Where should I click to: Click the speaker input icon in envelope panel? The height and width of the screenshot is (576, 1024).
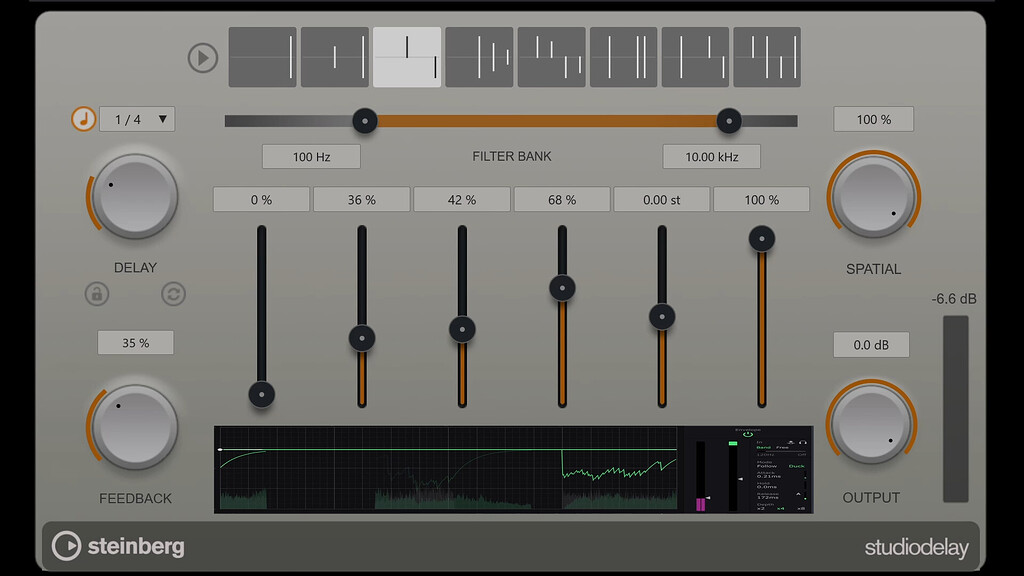pyautogui.click(x=792, y=442)
